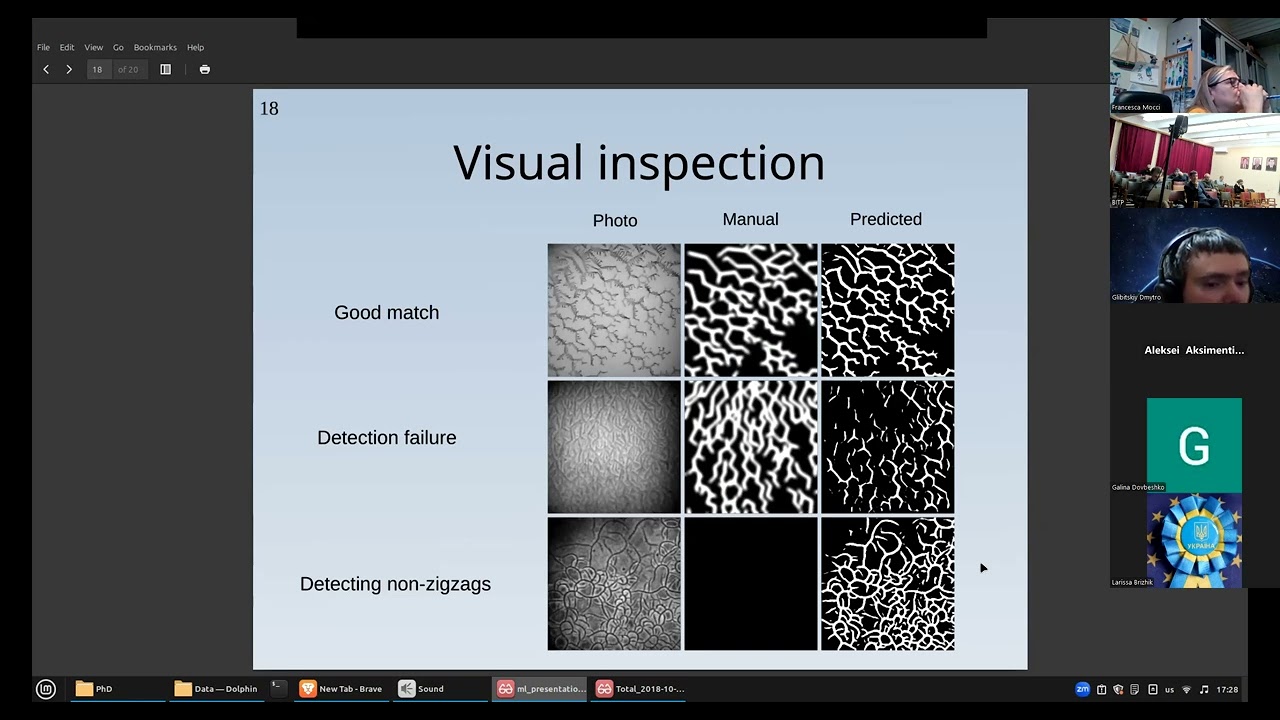The width and height of the screenshot is (1280, 720).
Task: Click the Detection failure photo image
Action: (x=614, y=447)
